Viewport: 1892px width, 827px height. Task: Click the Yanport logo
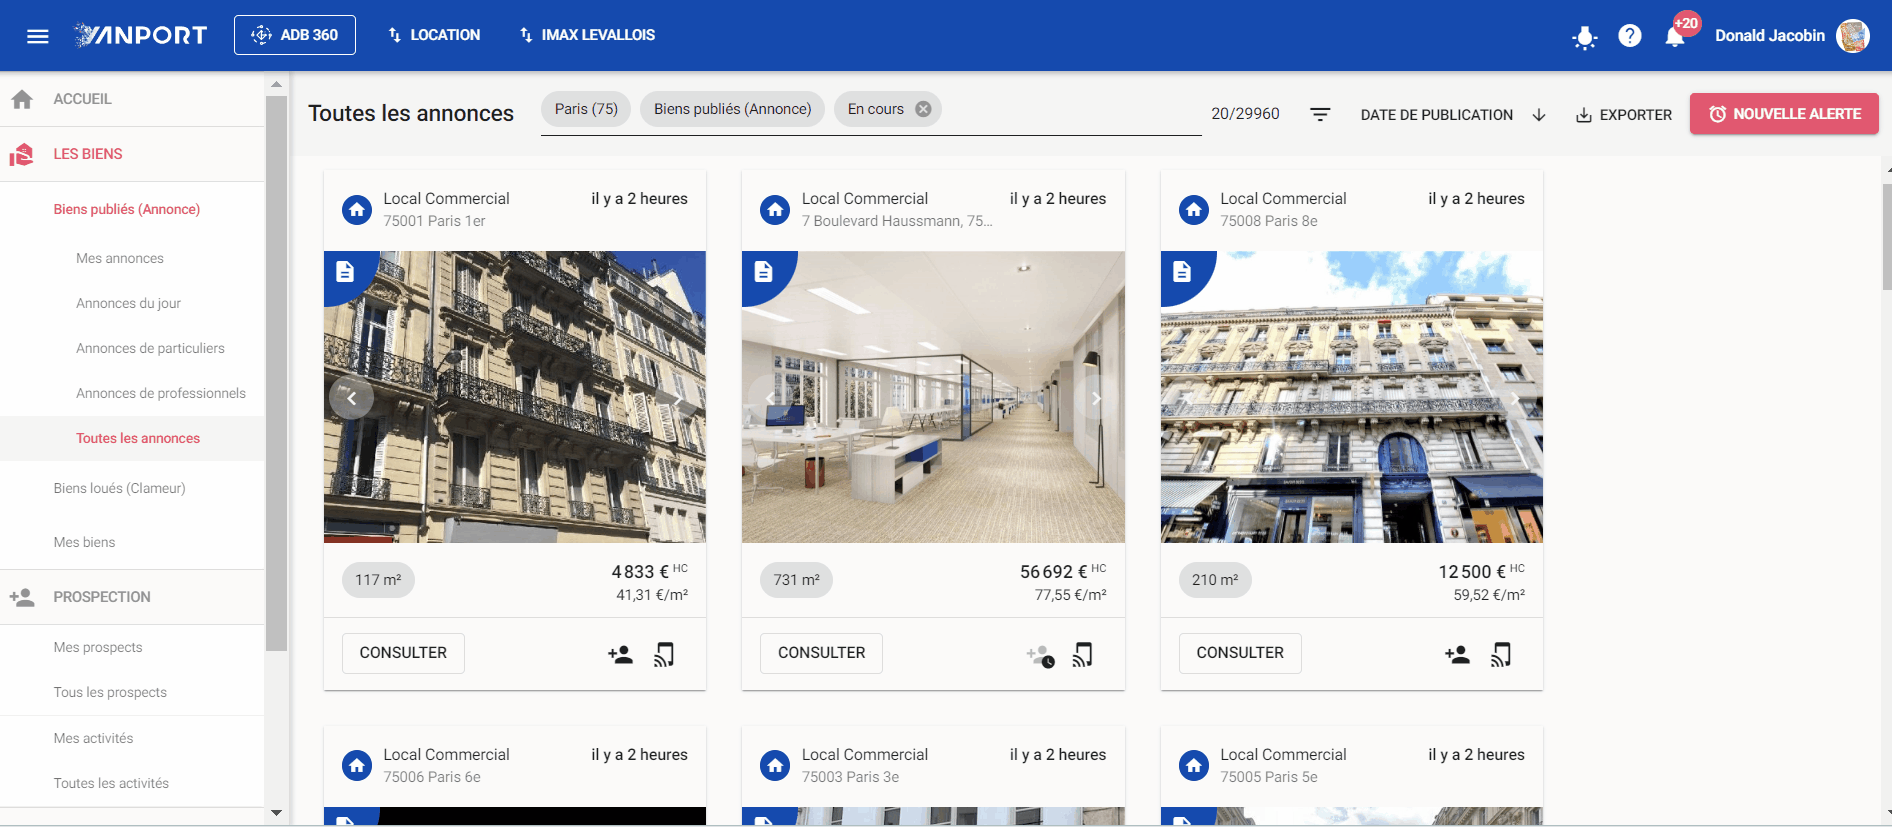coord(141,35)
